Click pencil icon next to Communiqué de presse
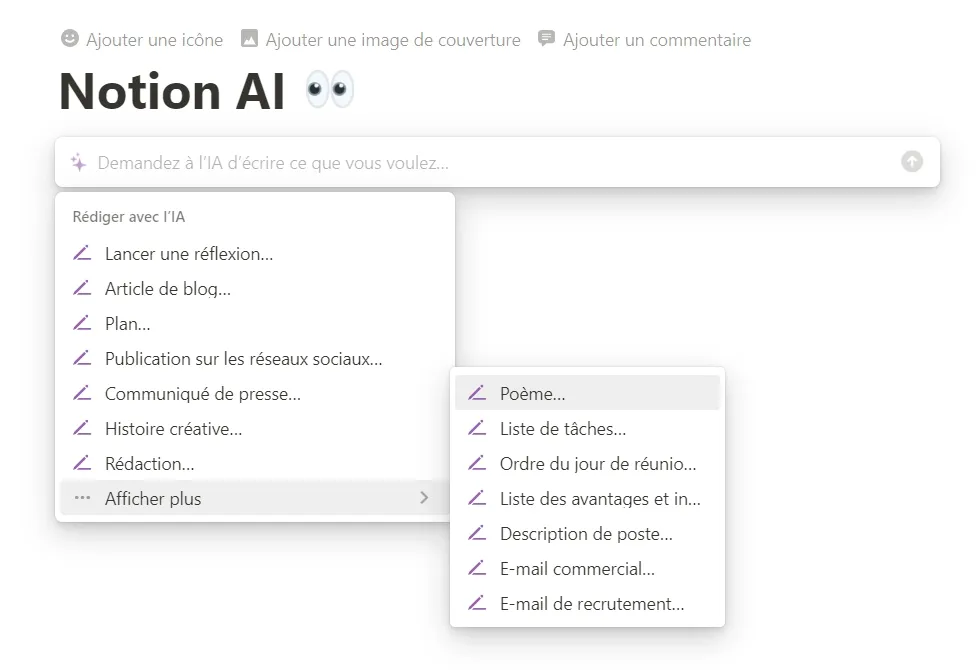Image resolution: width=980 pixels, height=670 pixels. pos(82,393)
